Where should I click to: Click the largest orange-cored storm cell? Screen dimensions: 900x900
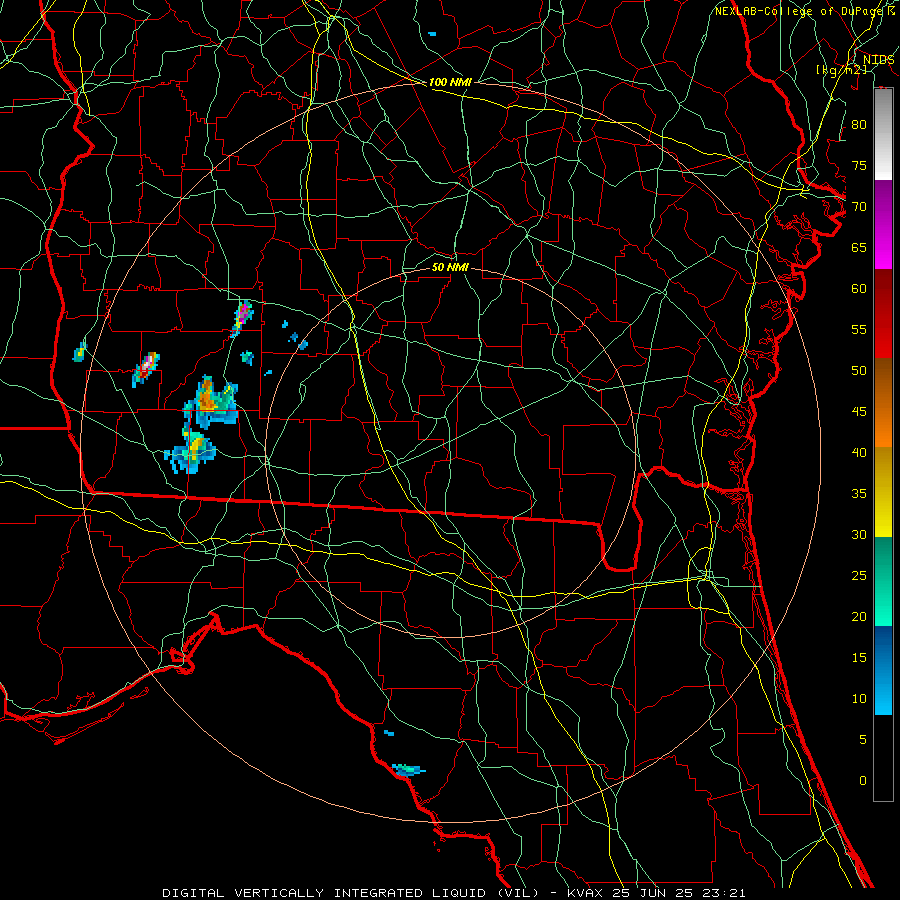210,401
